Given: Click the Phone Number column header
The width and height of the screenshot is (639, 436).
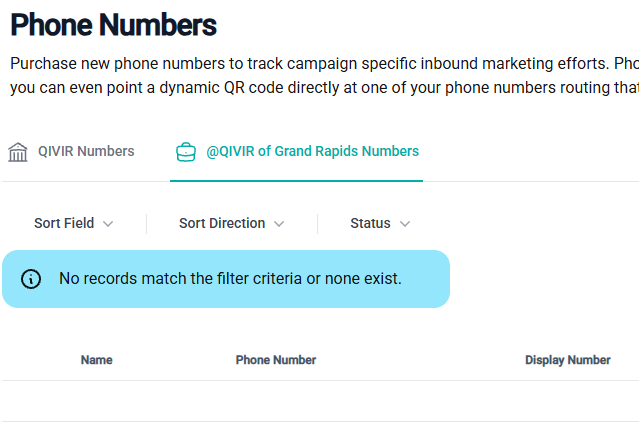Looking at the screenshot, I should tap(276, 360).
